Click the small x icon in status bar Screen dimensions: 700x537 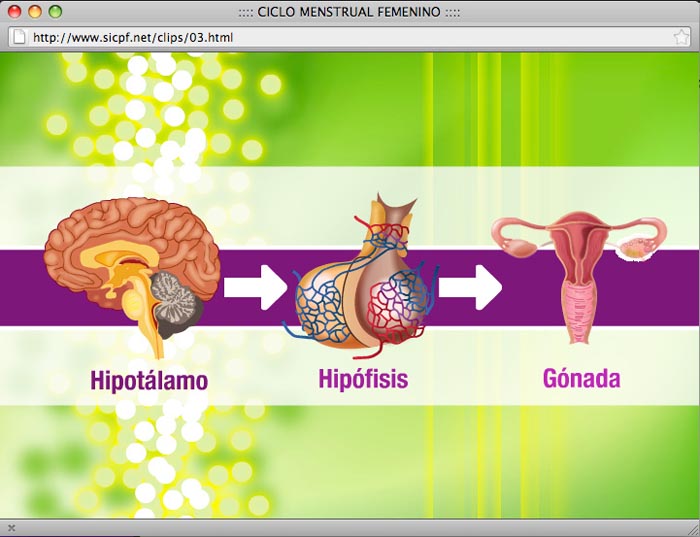pos(12,529)
